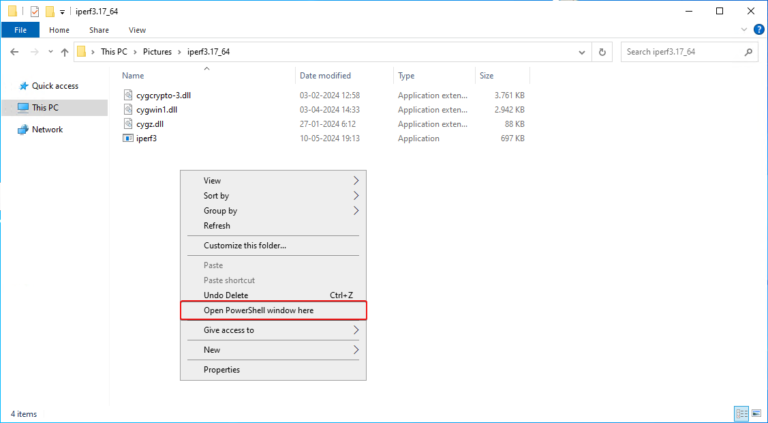Click the address bar folder icon
This screenshot has width=768, height=423.
pos(81,51)
